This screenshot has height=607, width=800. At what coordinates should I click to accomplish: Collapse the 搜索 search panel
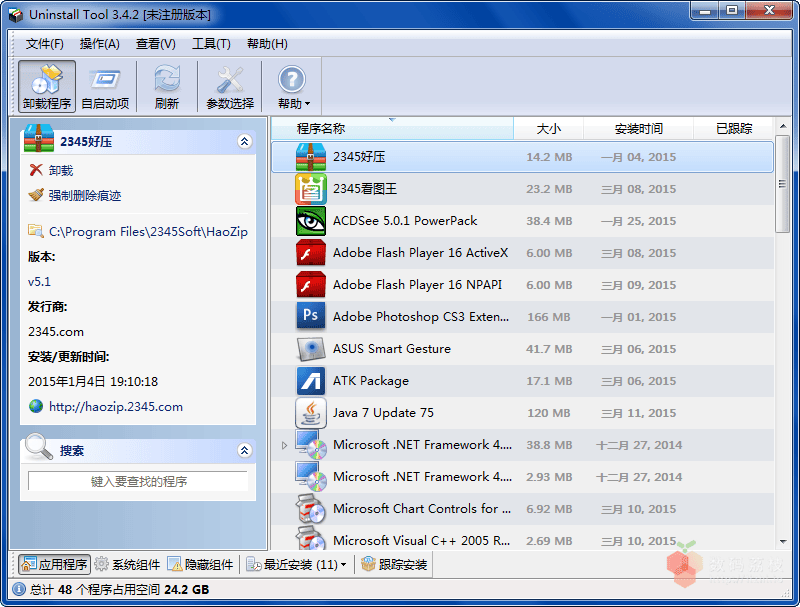point(244,450)
